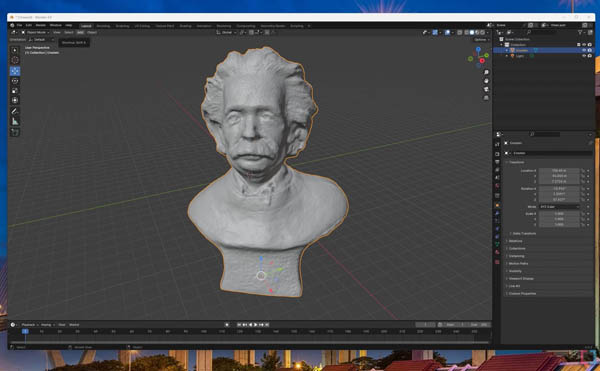This screenshot has height=371, width=600.
Task: Select the Annotate tool
Action: [x=15, y=111]
